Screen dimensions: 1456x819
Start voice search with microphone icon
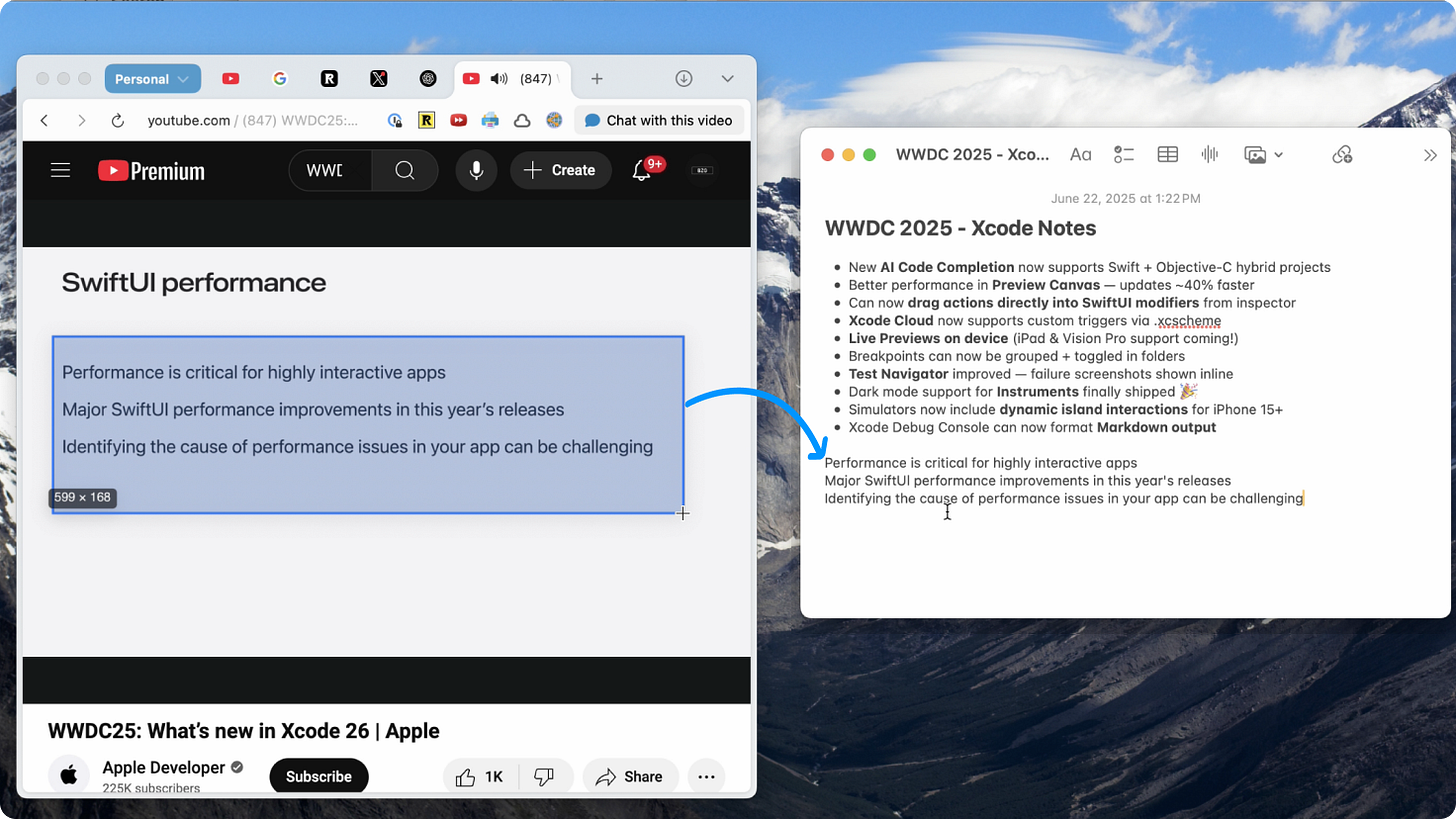pos(477,170)
